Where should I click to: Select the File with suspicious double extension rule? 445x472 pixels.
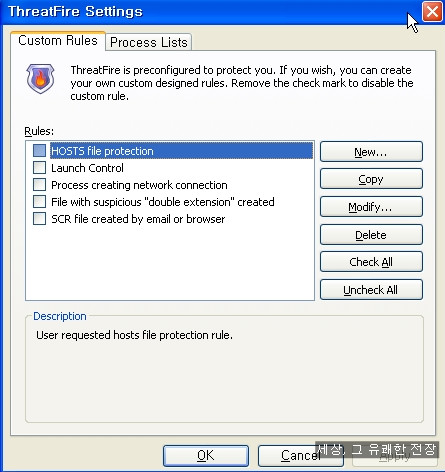point(163,202)
